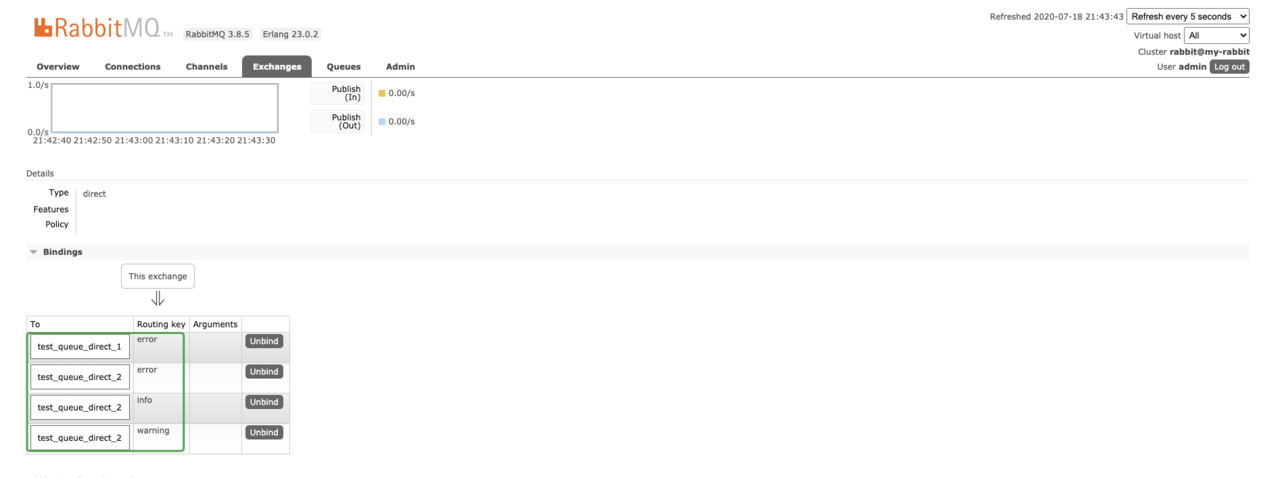Unbind test_queue_direct_1 with error key
The image size is (1280, 478).
click(x=264, y=341)
